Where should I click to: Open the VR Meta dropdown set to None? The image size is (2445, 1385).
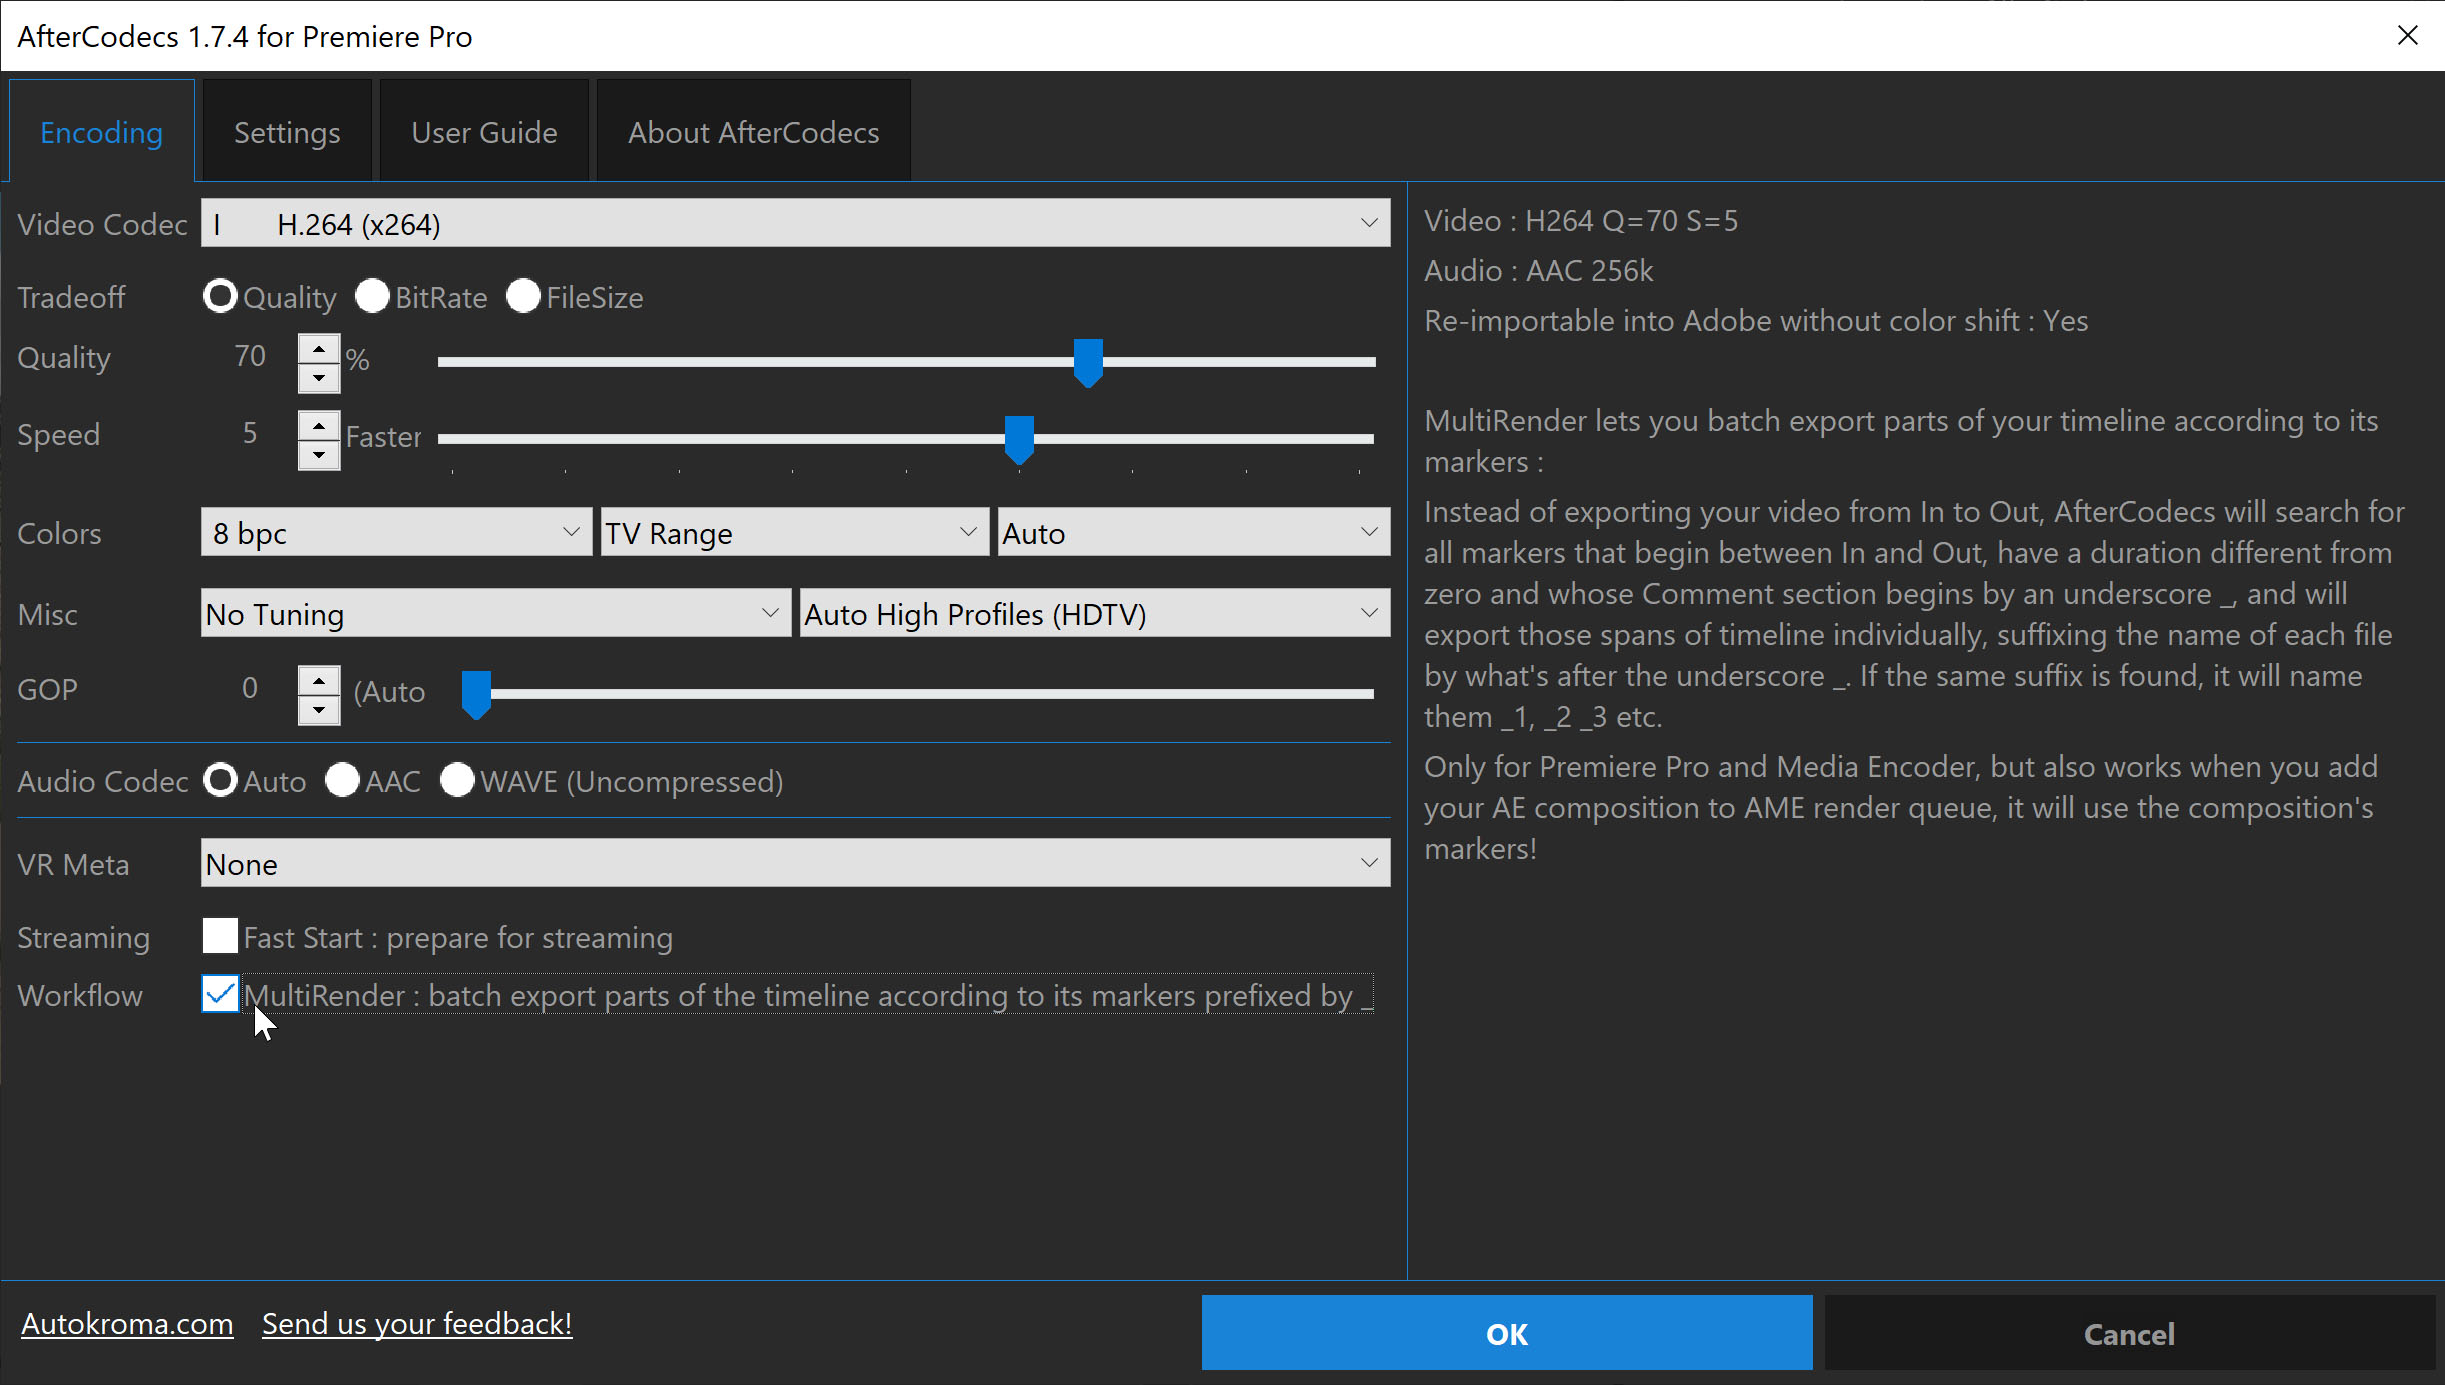click(1368, 862)
